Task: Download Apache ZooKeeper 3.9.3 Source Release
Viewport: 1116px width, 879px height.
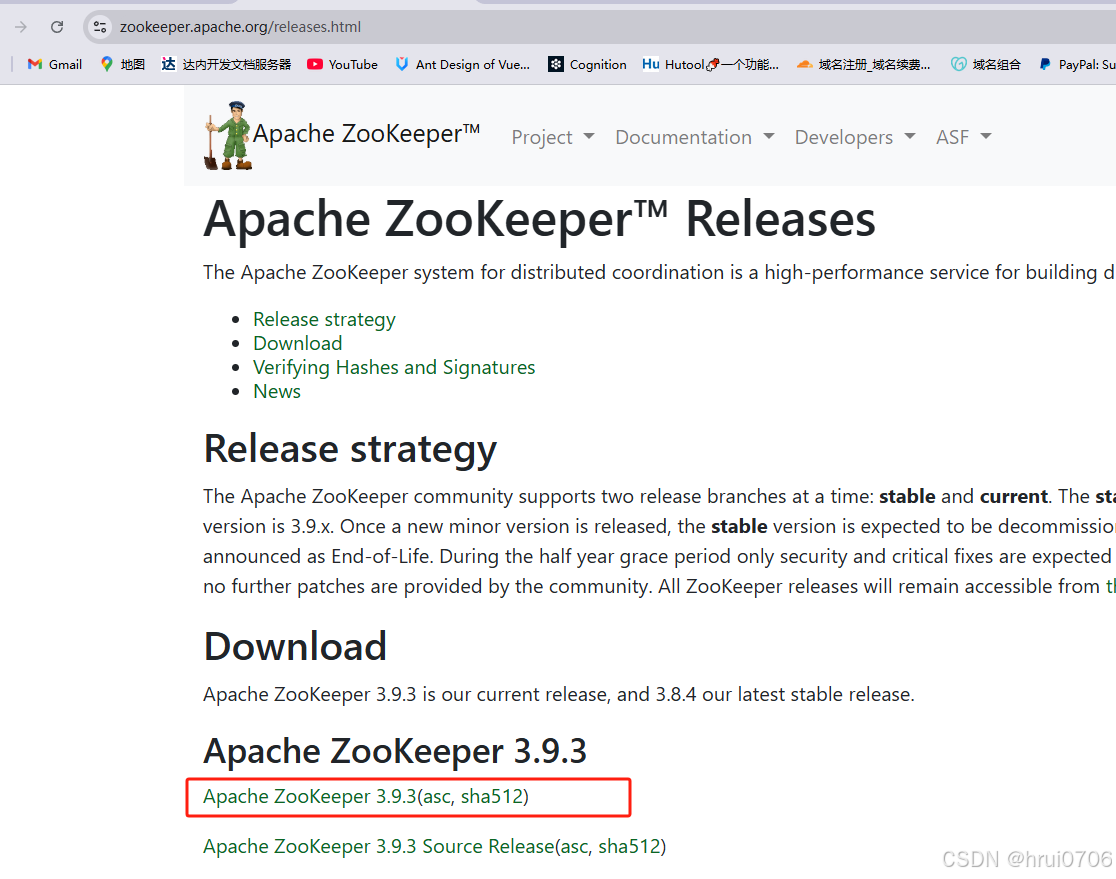Action: [379, 846]
